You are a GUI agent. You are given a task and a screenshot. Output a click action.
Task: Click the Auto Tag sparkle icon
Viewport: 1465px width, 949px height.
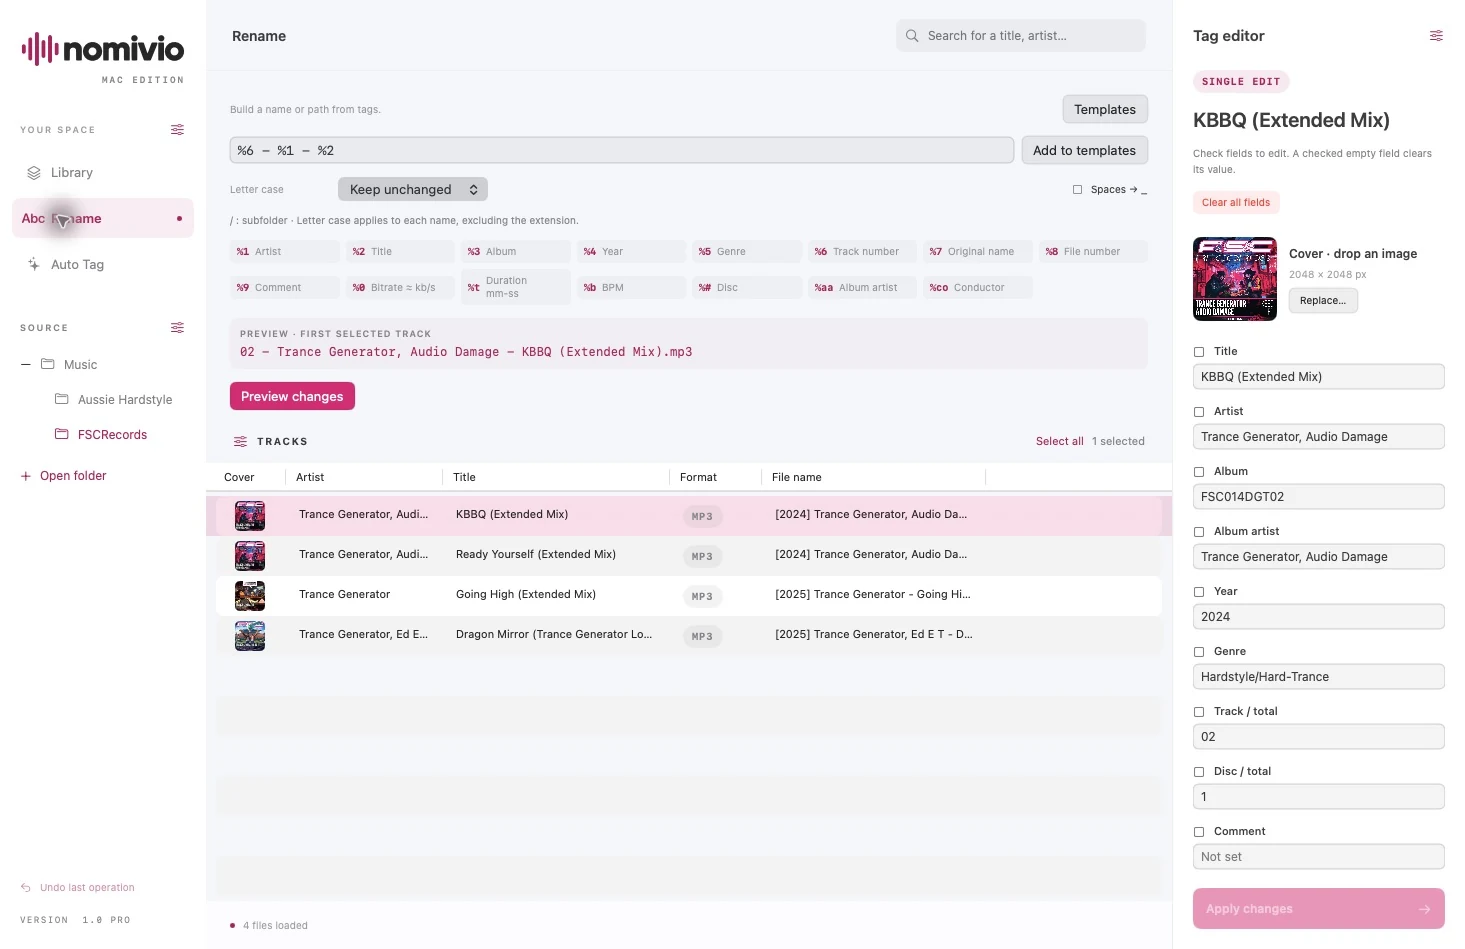pyautogui.click(x=34, y=265)
